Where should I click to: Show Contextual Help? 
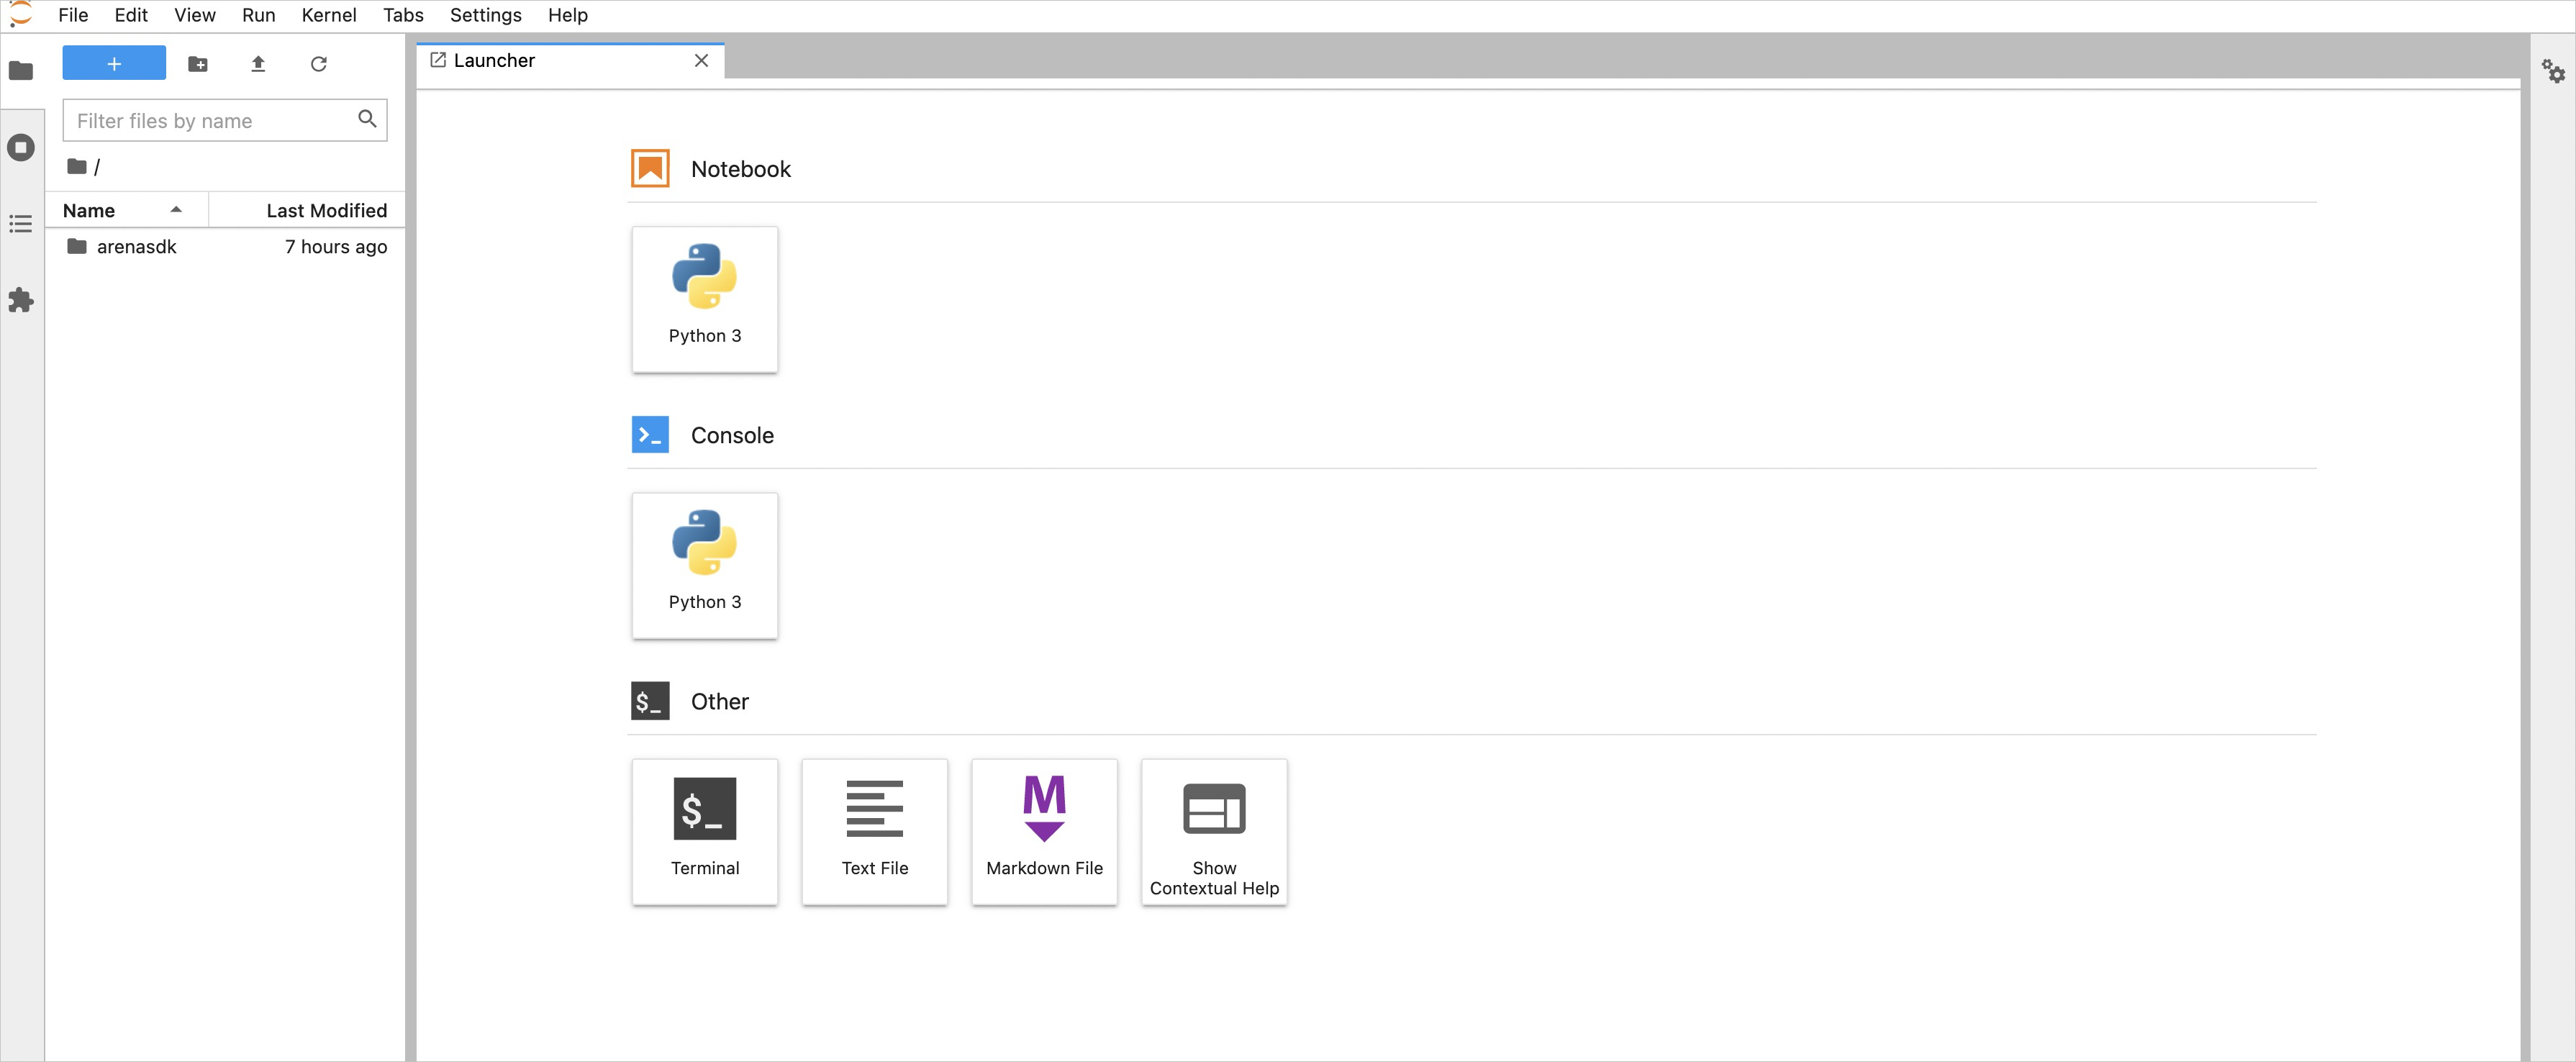click(1214, 831)
